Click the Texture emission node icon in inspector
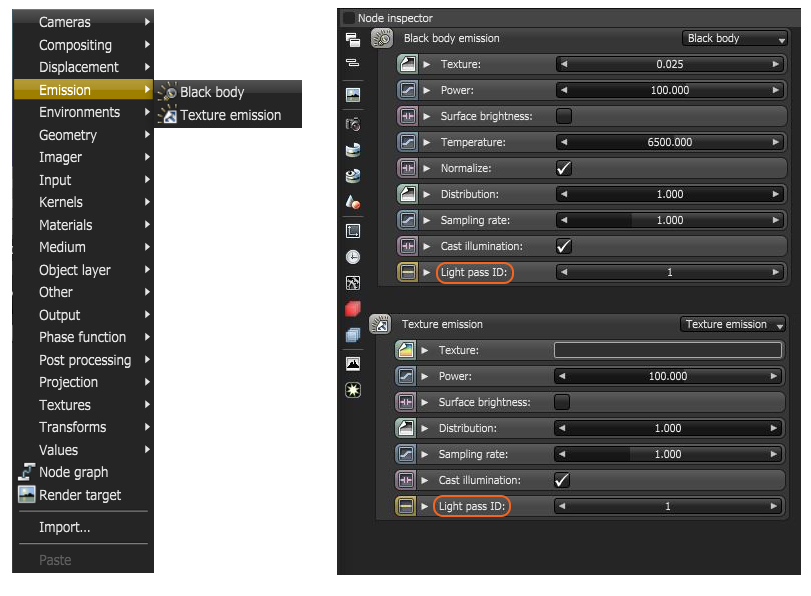Image resolution: width=811 pixels, height=596 pixels. [381, 324]
